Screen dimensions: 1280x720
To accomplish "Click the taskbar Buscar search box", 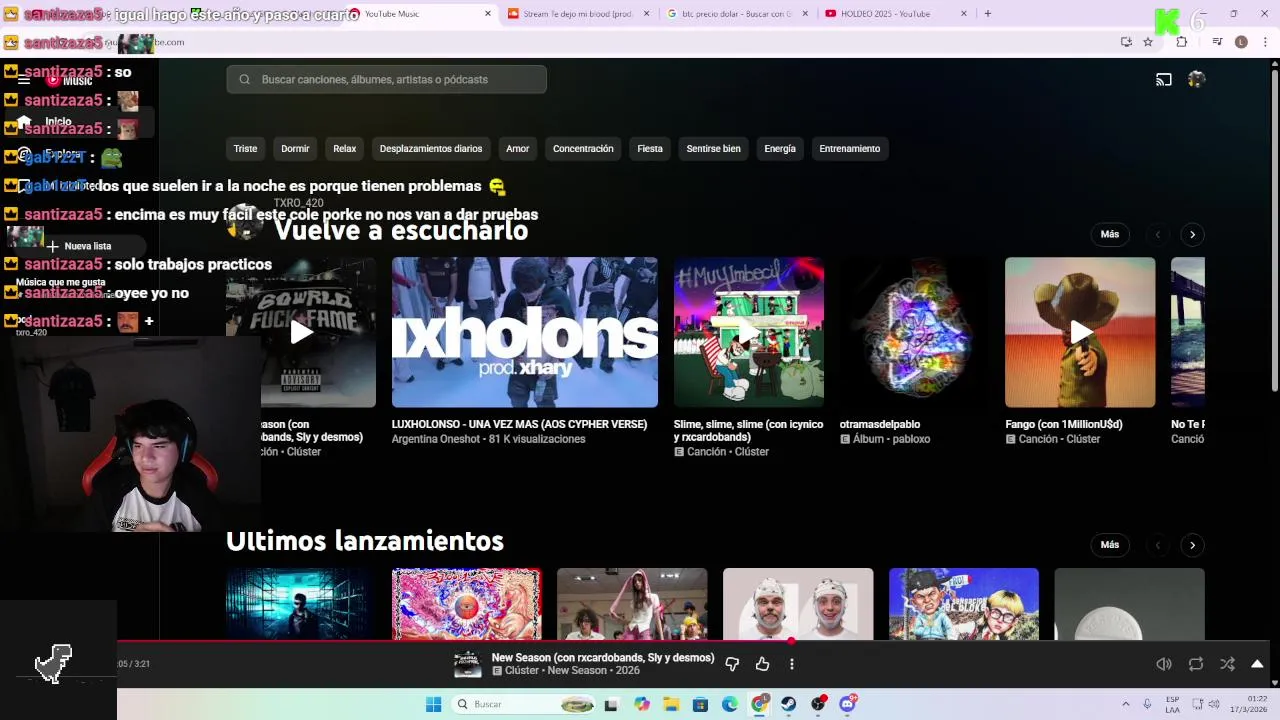I will (524, 705).
